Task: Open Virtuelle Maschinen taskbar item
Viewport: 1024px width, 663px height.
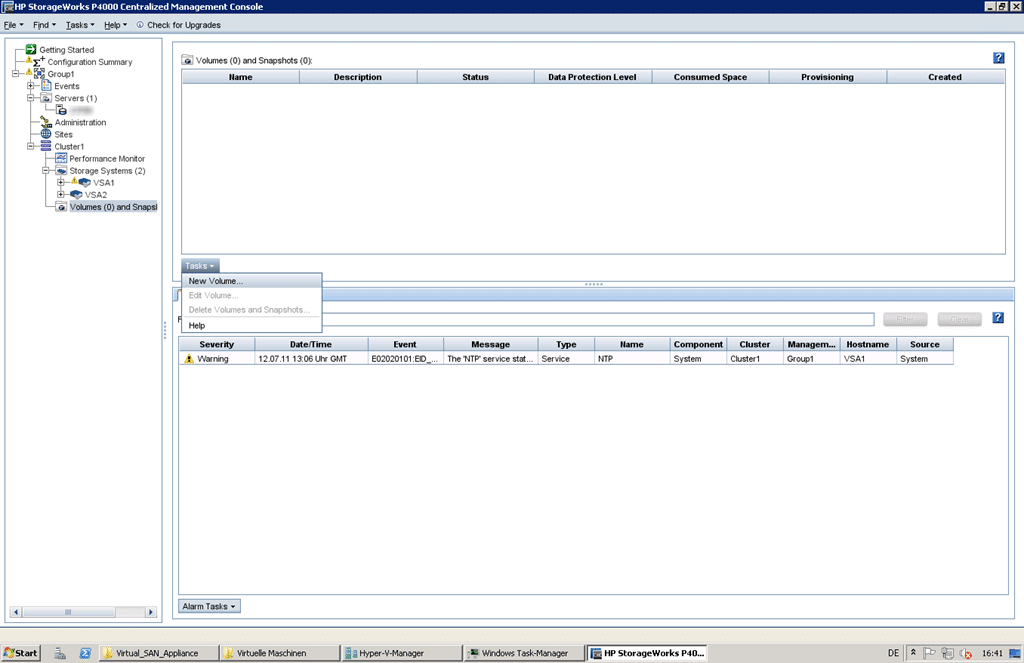Action: coord(280,653)
